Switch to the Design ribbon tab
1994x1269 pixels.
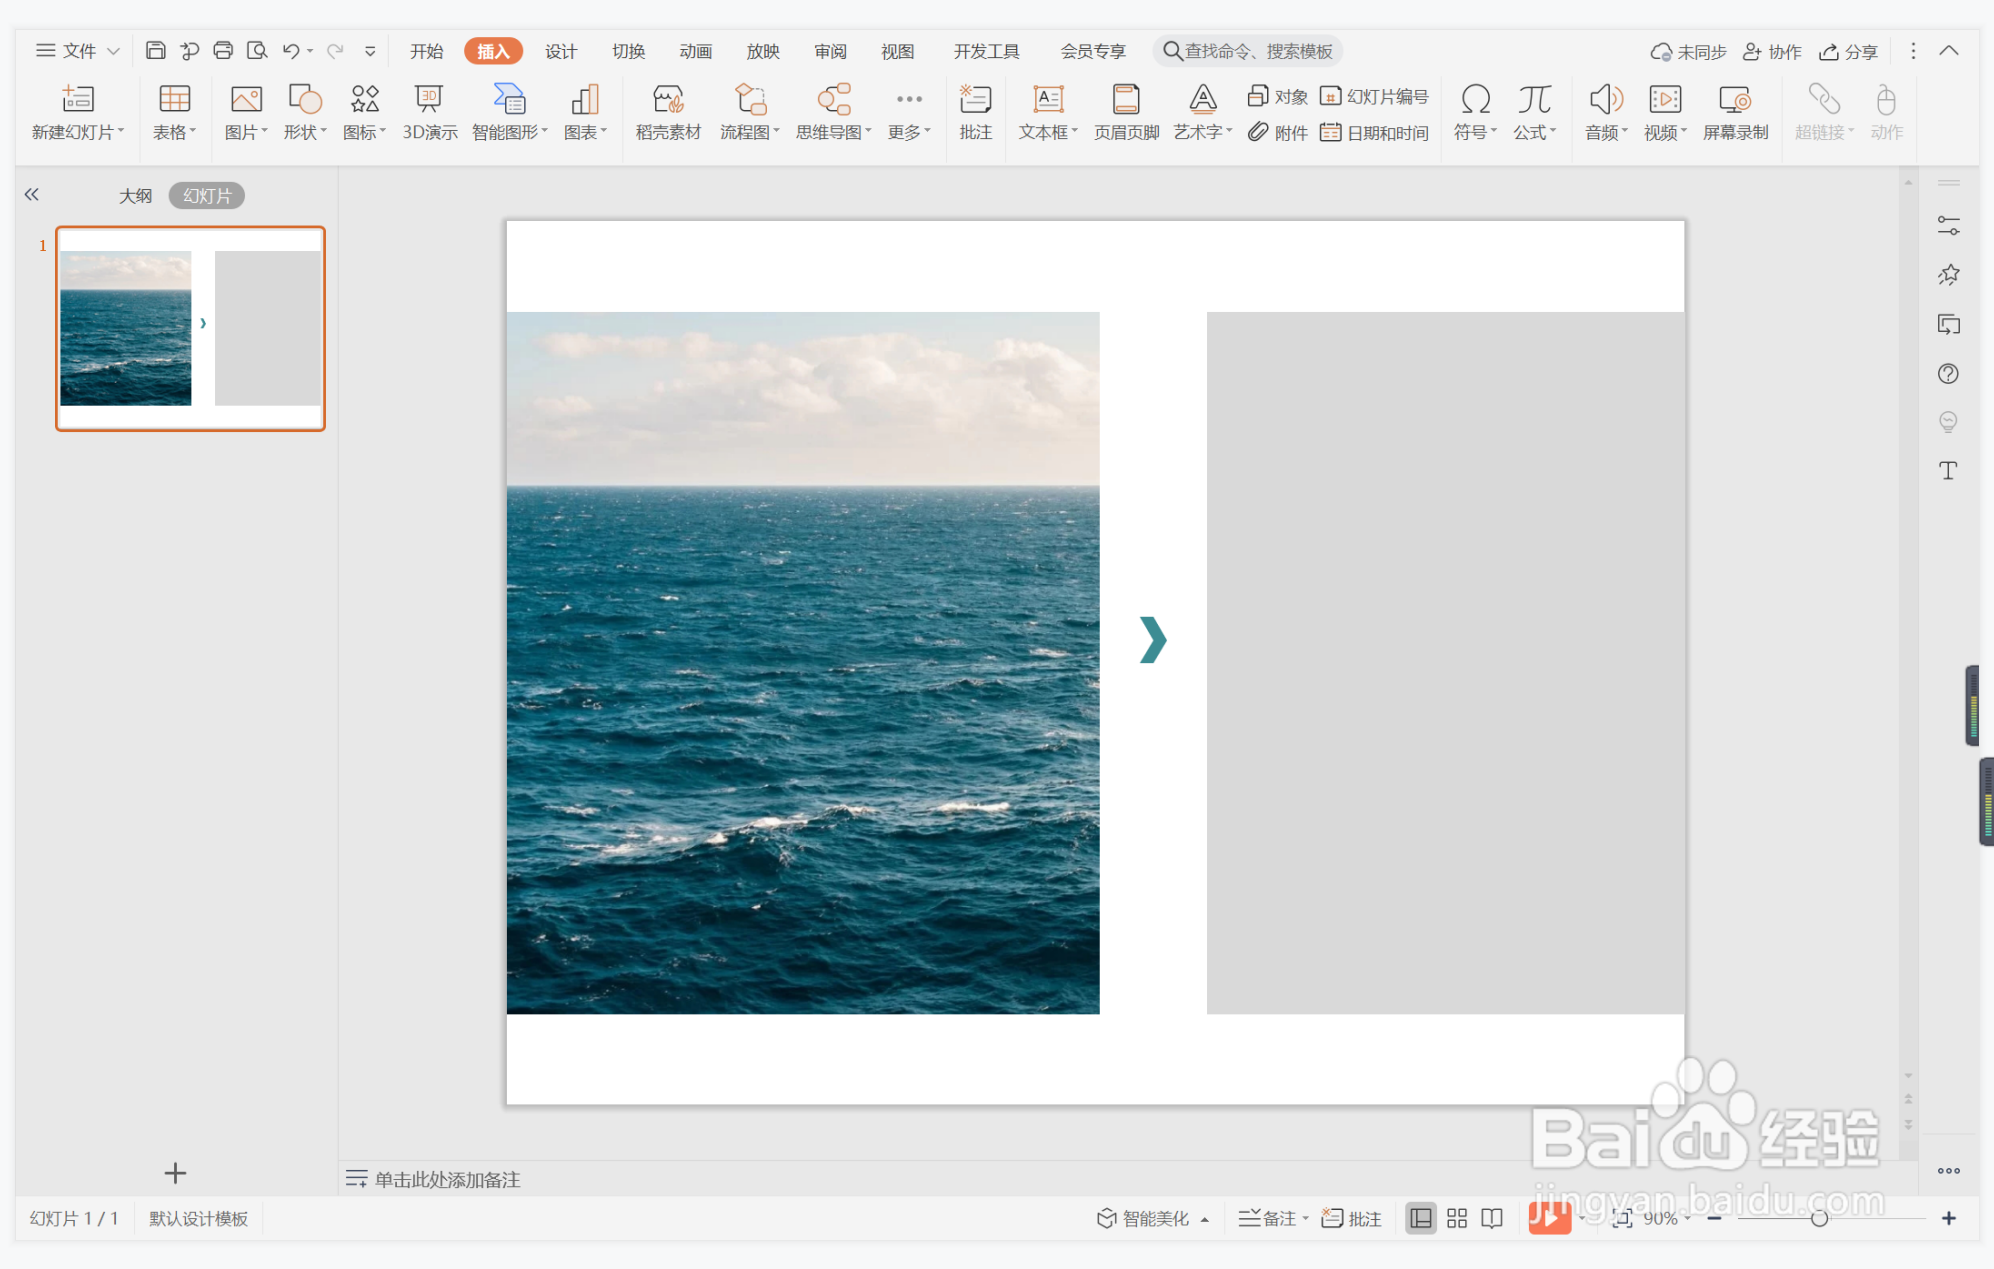[x=560, y=51]
